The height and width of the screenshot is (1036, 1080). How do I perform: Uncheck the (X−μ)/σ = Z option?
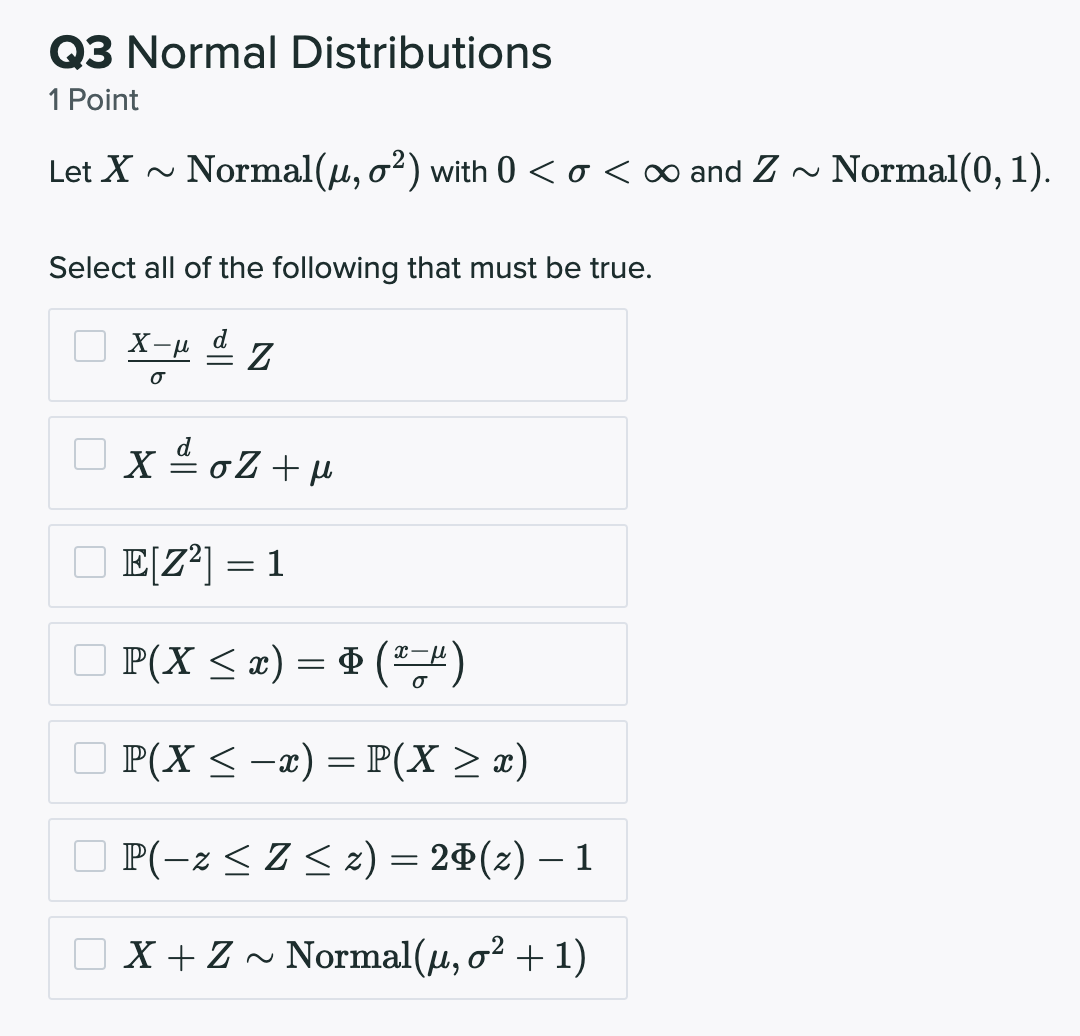coord(88,346)
